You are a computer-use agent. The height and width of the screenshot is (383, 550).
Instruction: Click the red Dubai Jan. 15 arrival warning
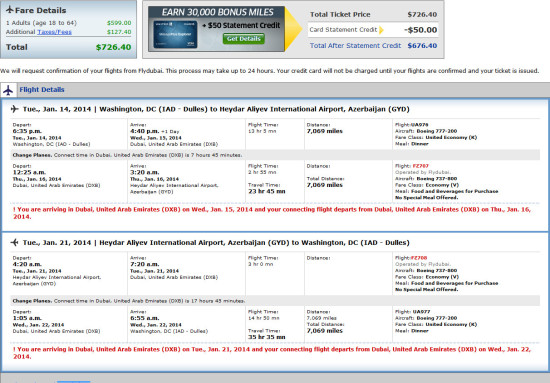[x=272, y=213]
